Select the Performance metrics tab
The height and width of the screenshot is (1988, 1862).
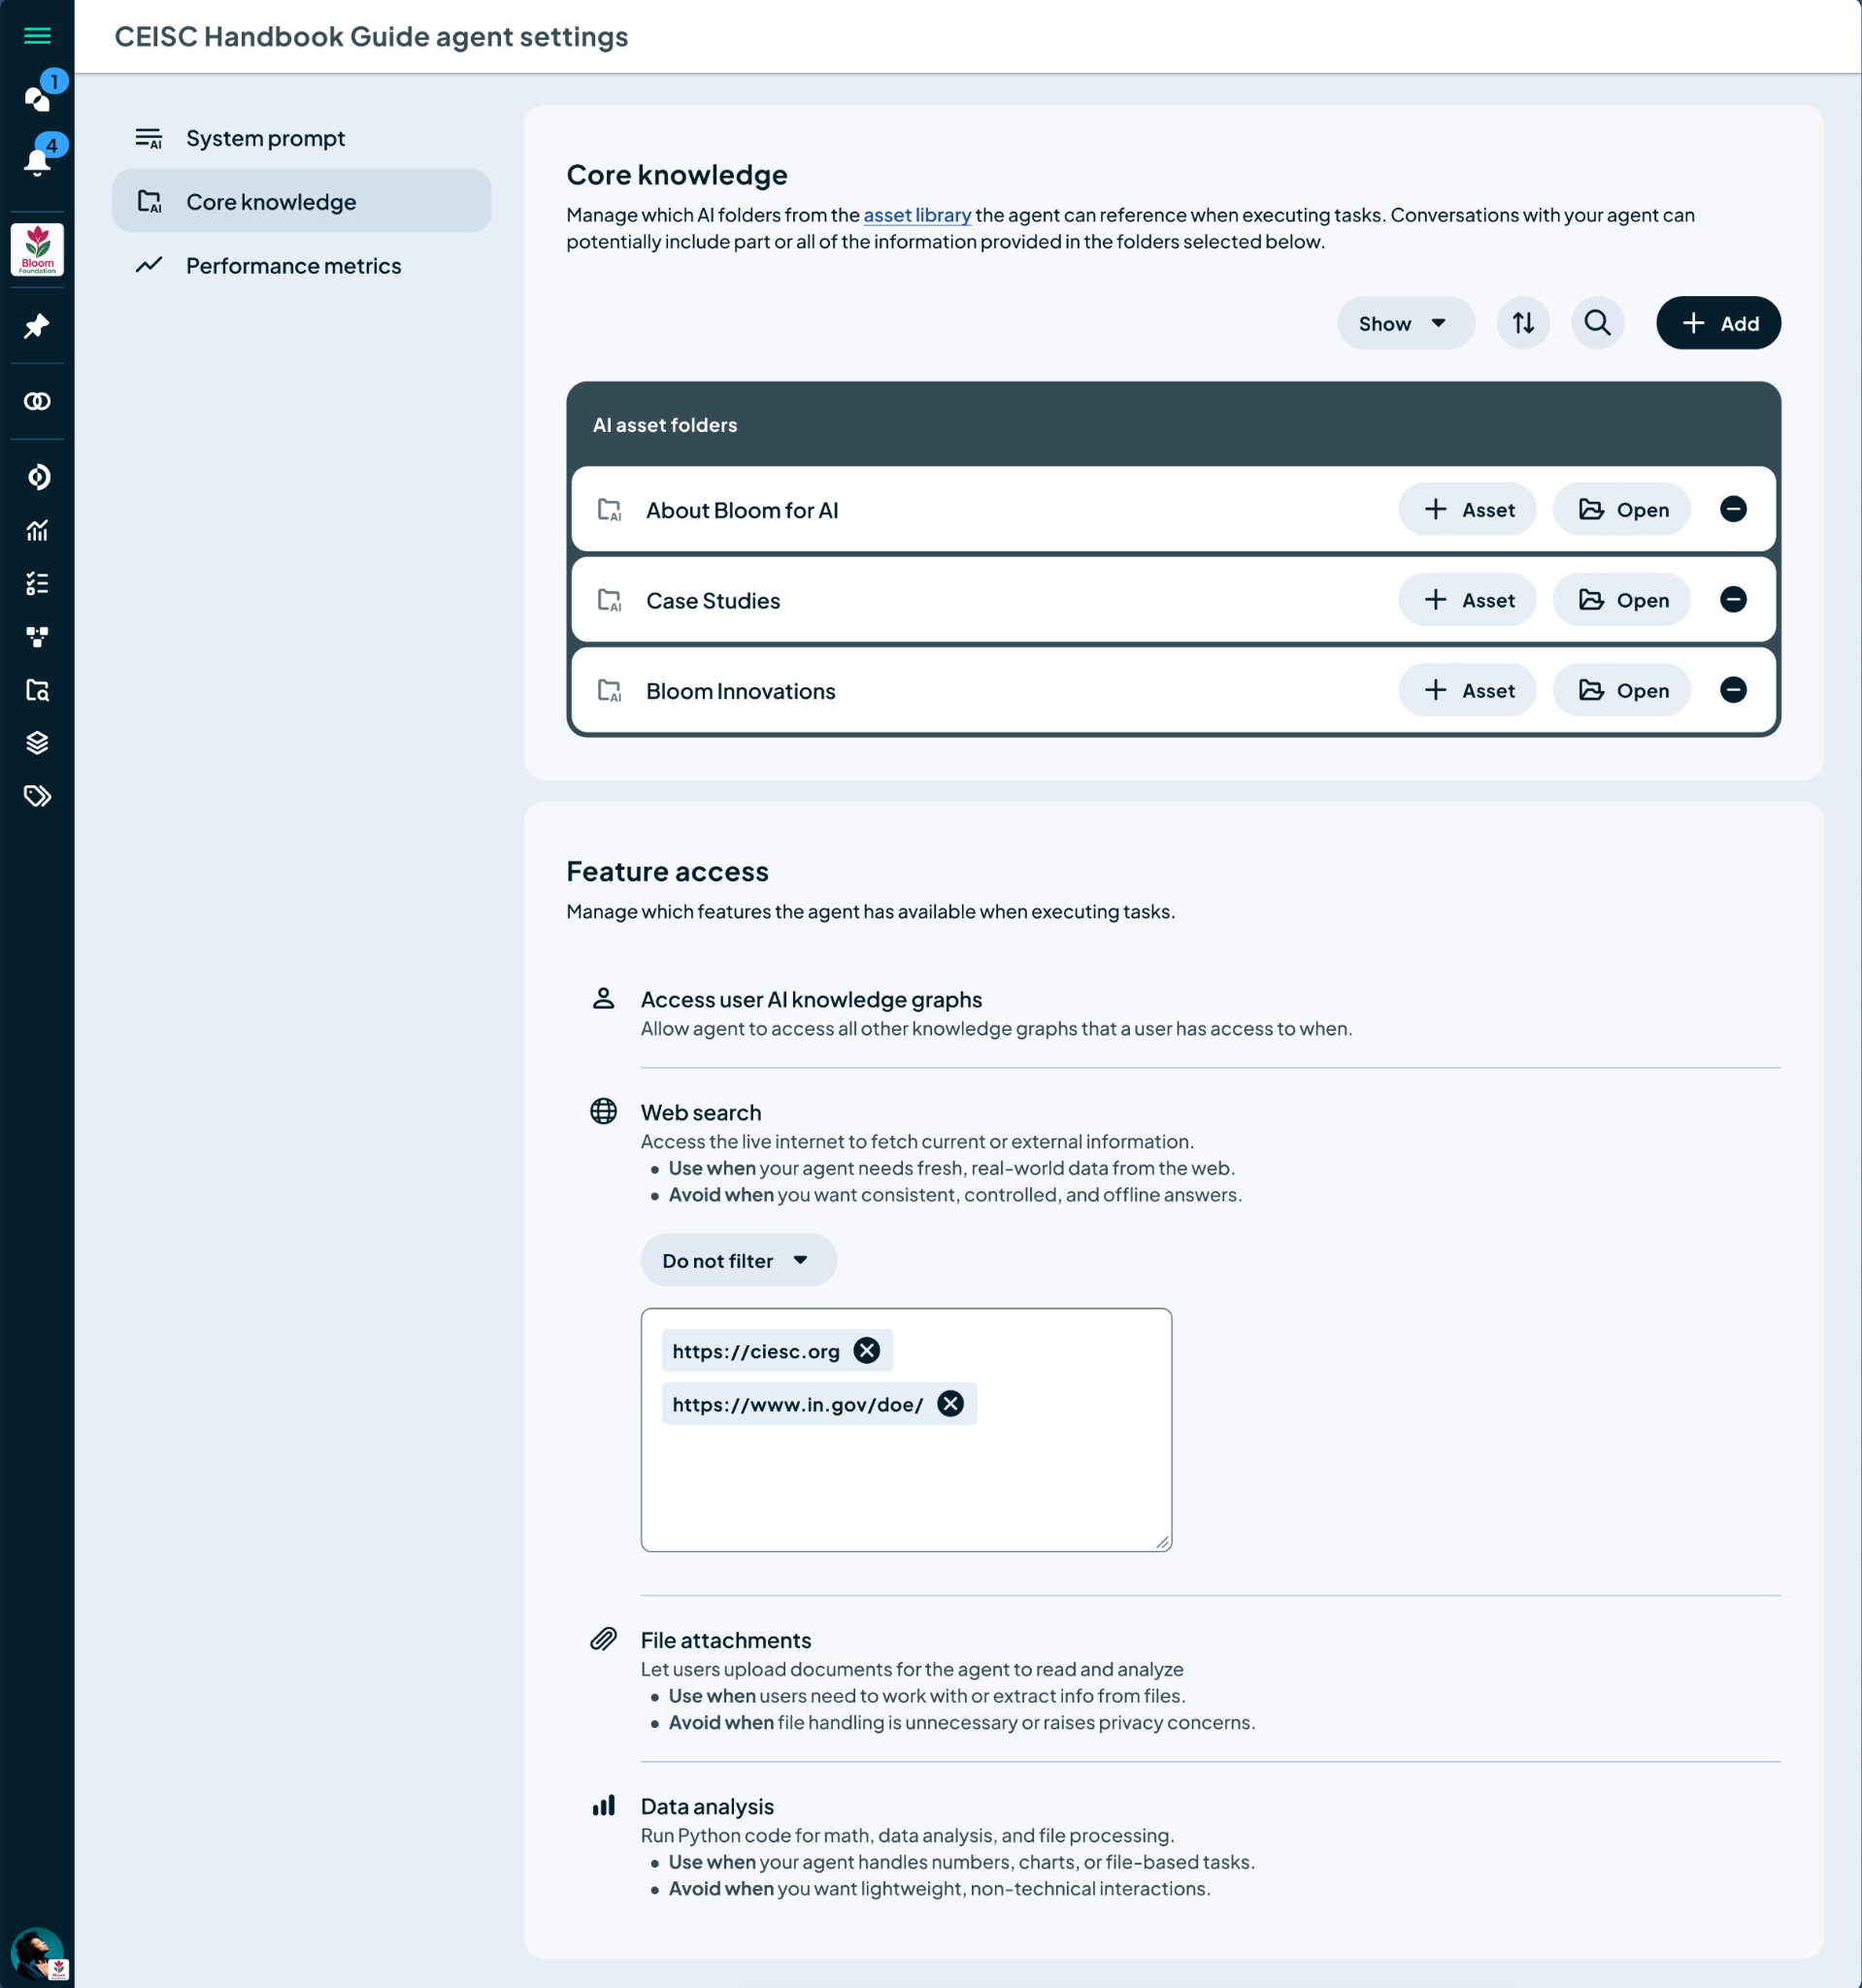301,265
